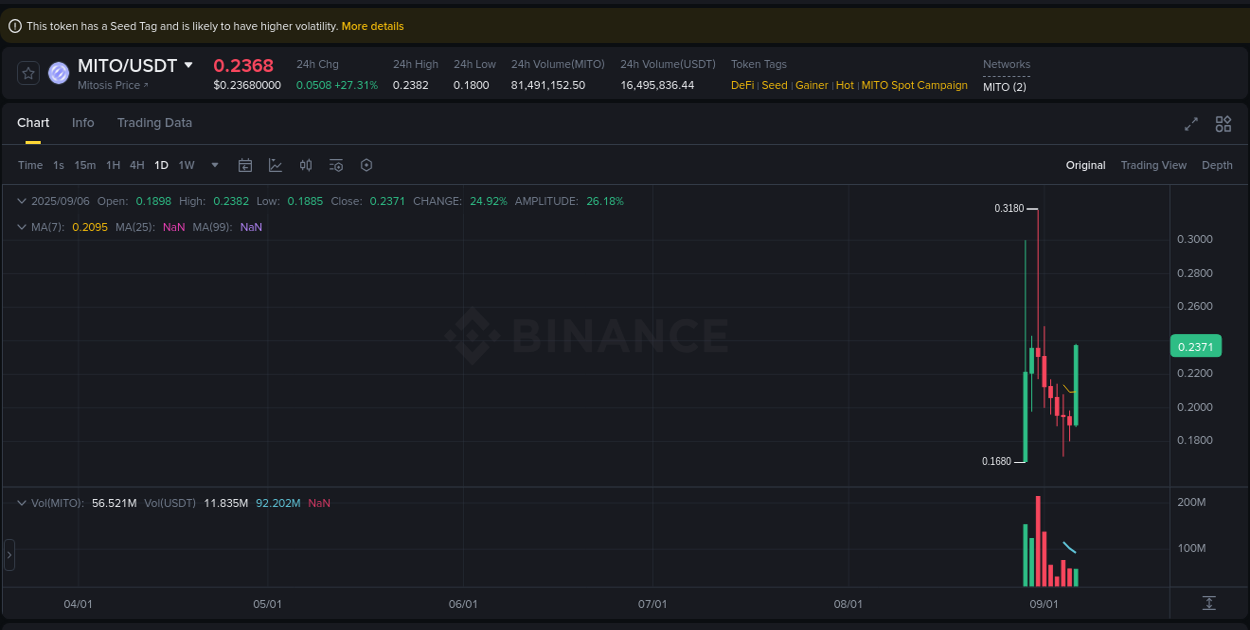
Task: Click the candlestick display settings icon
Action: 306,165
